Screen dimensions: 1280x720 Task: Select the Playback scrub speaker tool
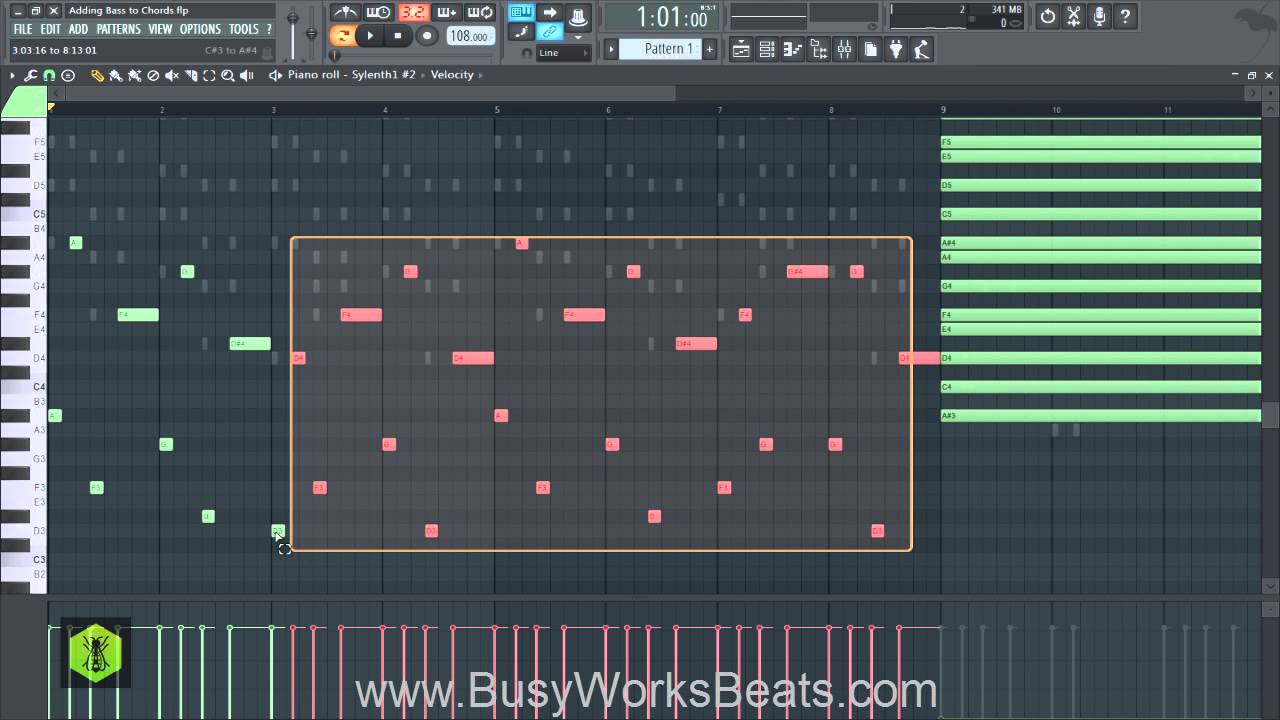[x=247, y=75]
